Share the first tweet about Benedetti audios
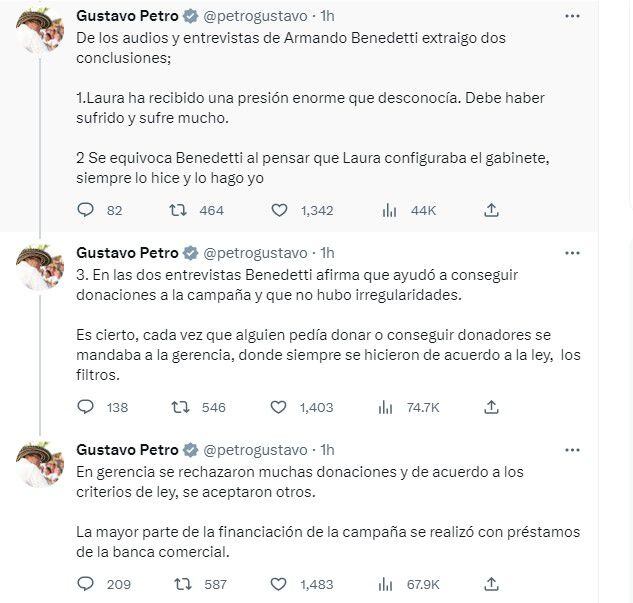The image size is (633, 603). pos(490,210)
